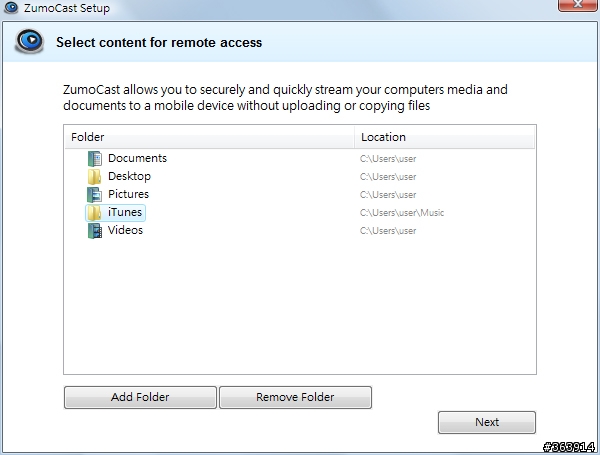Select the Pictures folder entry
The image size is (600, 455).
[x=128, y=194]
